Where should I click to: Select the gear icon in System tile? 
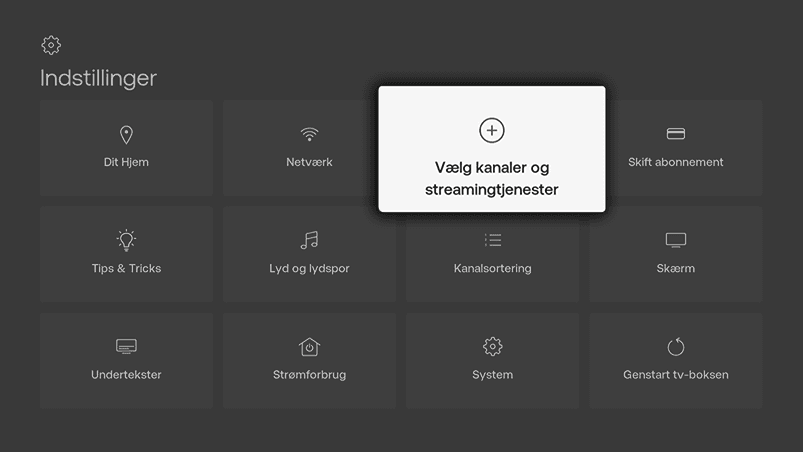point(493,347)
